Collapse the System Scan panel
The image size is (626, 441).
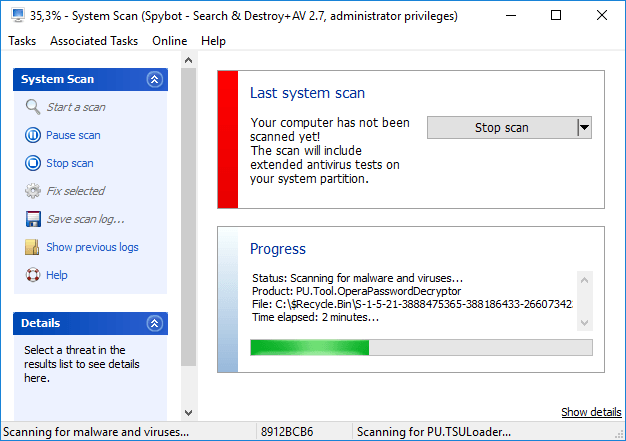pyautogui.click(x=155, y=79)
